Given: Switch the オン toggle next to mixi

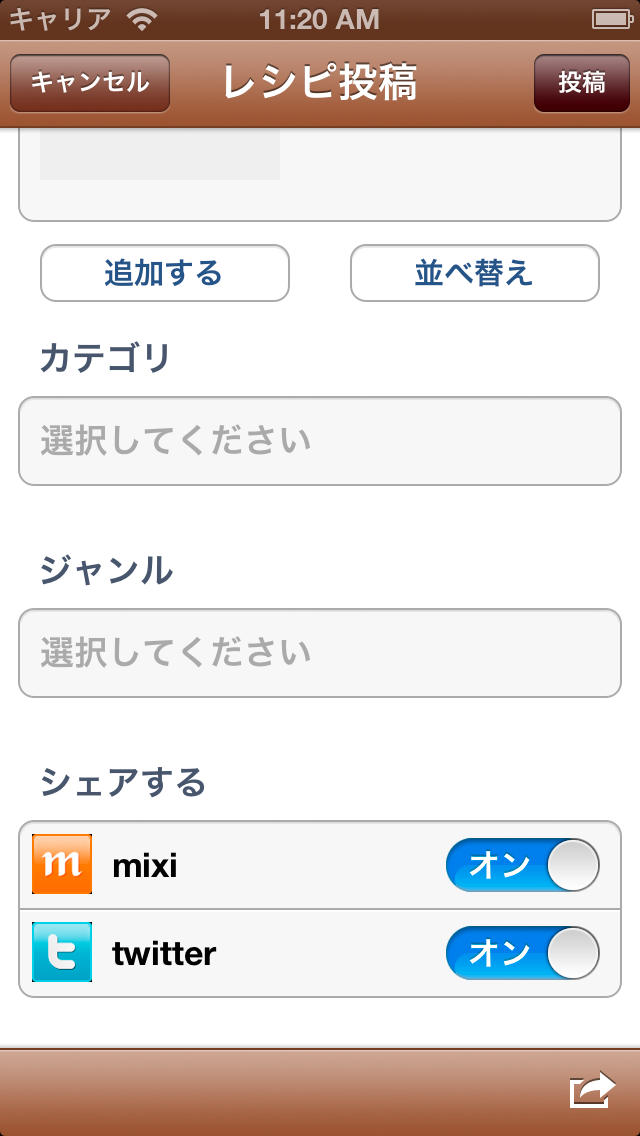Looking at the screenshot, I should click(x=522, y=865).
